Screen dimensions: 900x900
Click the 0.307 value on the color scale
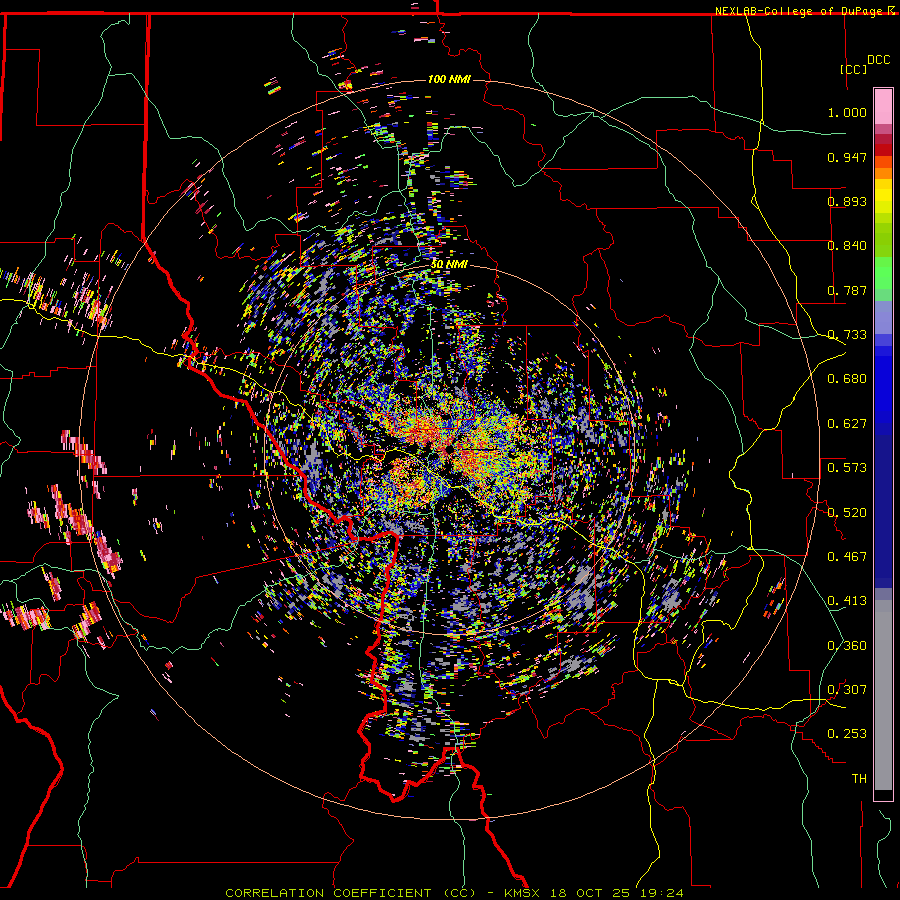[x=847, y=690]
